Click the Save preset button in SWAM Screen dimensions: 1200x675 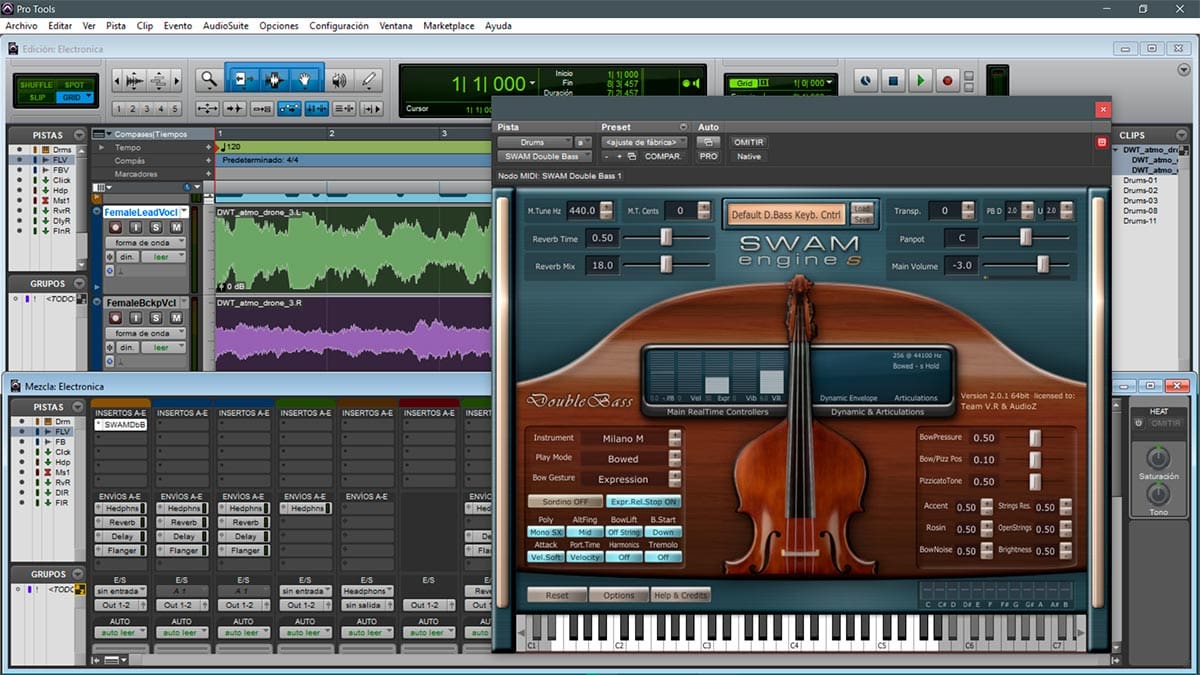click(x=862, y=218)
